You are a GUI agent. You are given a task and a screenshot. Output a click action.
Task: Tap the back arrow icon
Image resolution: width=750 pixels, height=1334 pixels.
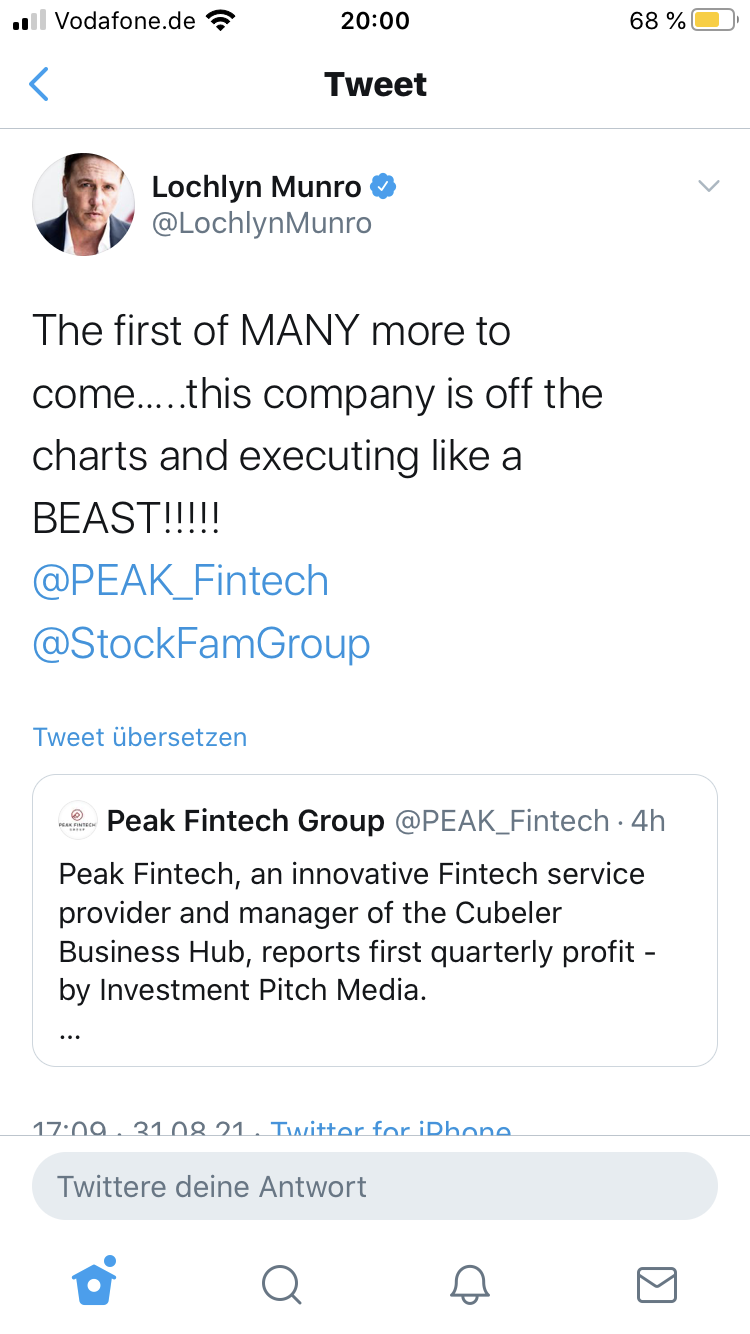click(39, 85)
